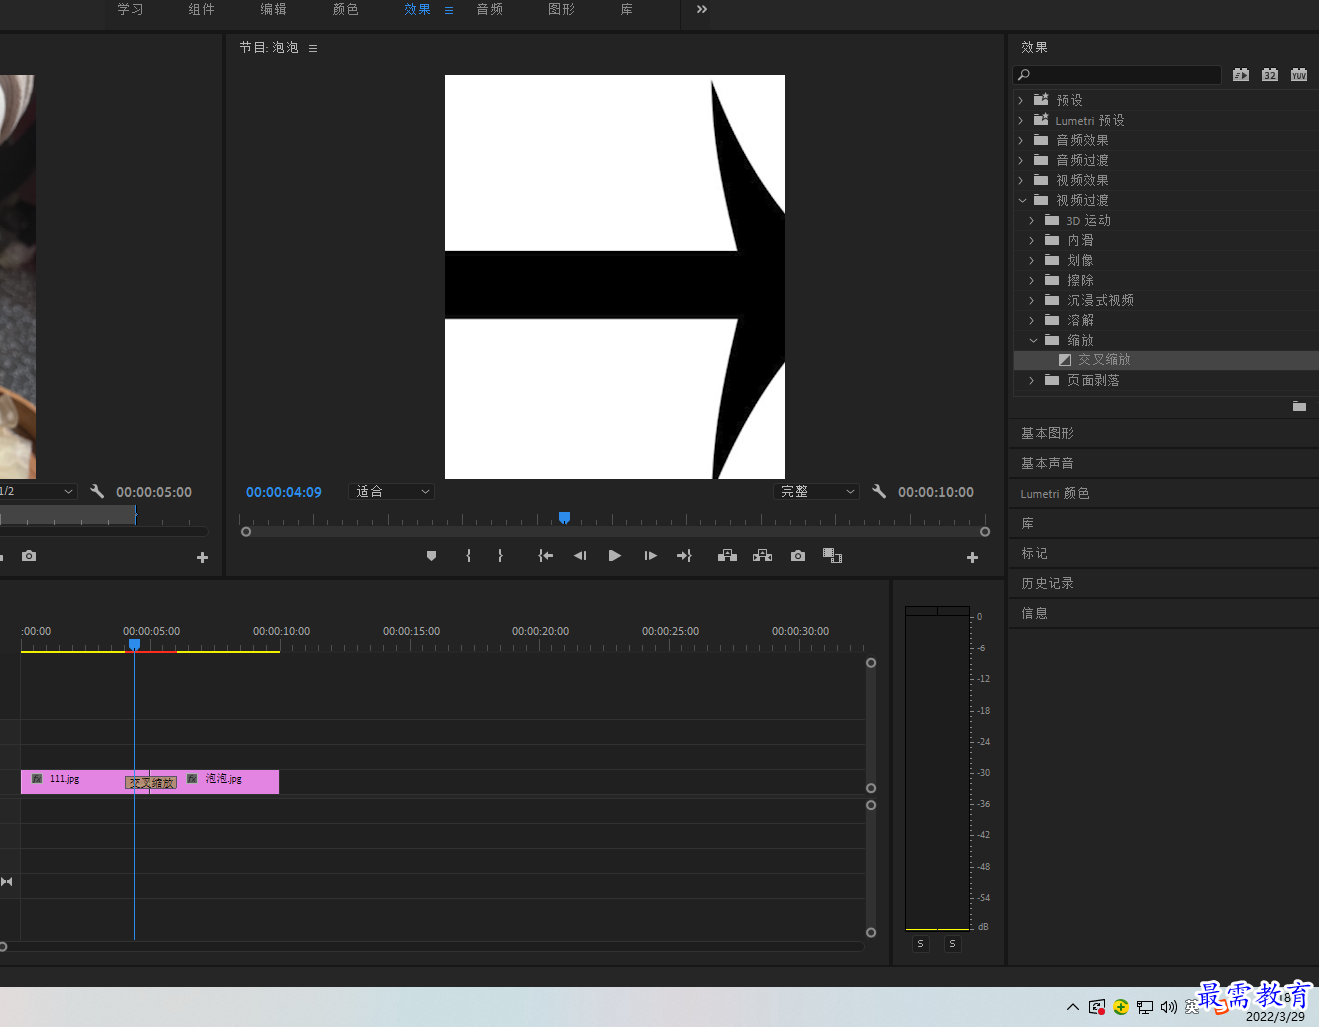
Task: Switch to the 编辑 workspace tab
Action: coord(273,9)
